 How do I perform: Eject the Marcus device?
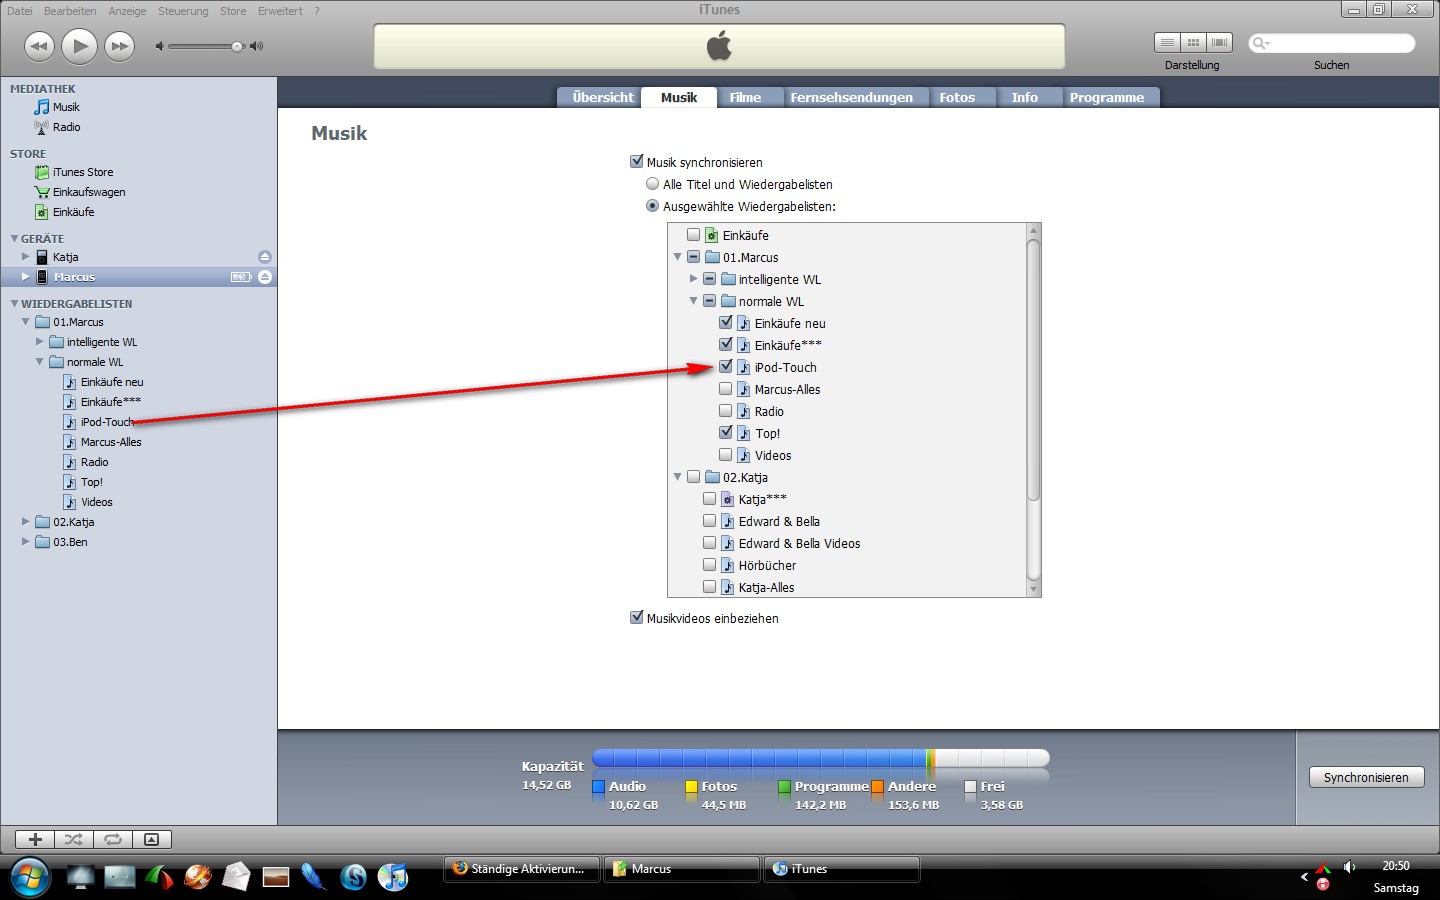tap(264, 277)
